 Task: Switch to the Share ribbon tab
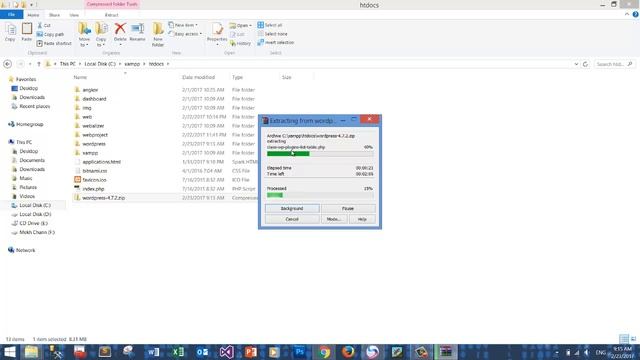pos(54,15)
